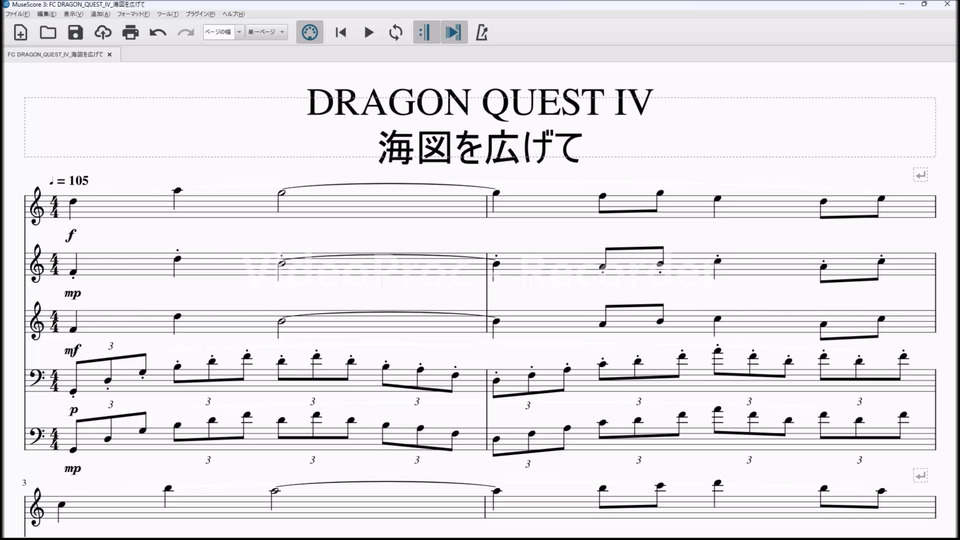Screen dimensions: 960x540
Task: Open the ツール menu
Action: [168, 14]
